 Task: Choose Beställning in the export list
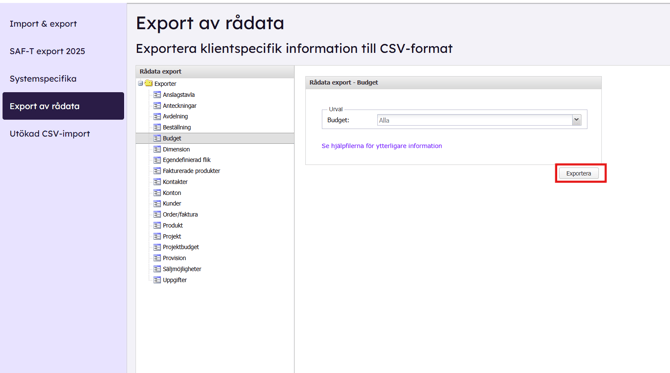coord(177,127)
